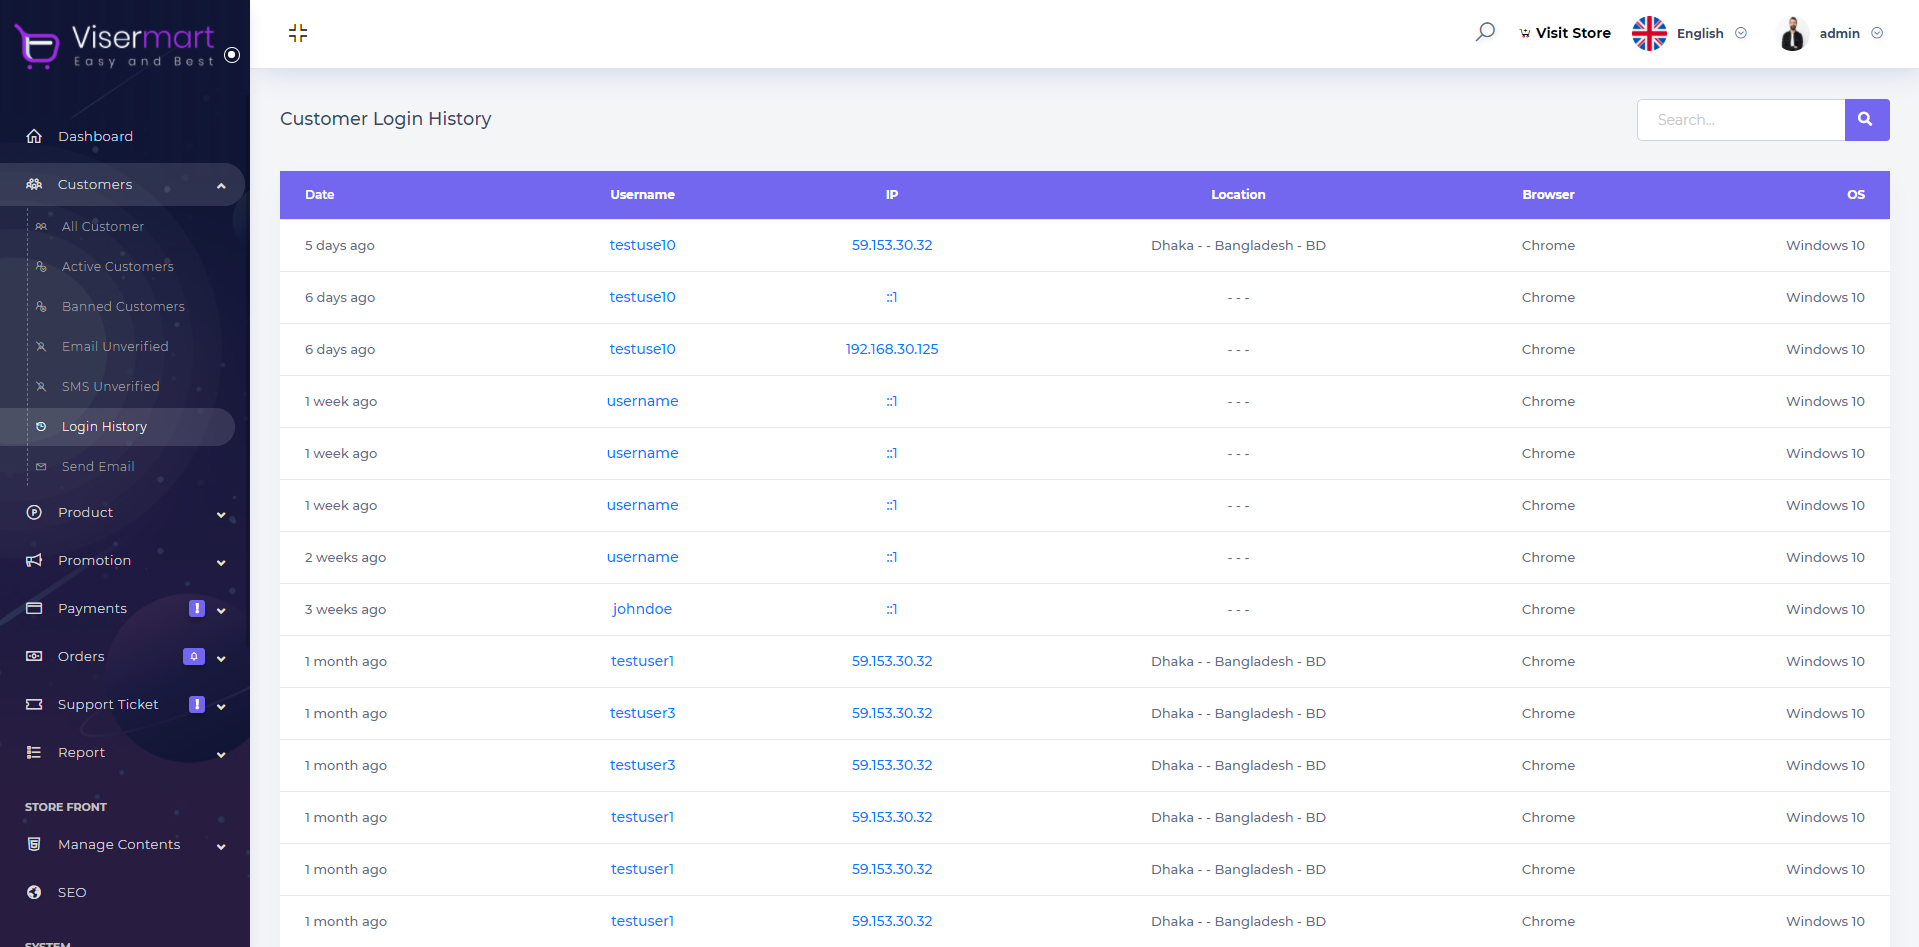This screenshot has height=947, width=1919.
Task: Click the Dashboard home icon
Action: tap(34, 136)
